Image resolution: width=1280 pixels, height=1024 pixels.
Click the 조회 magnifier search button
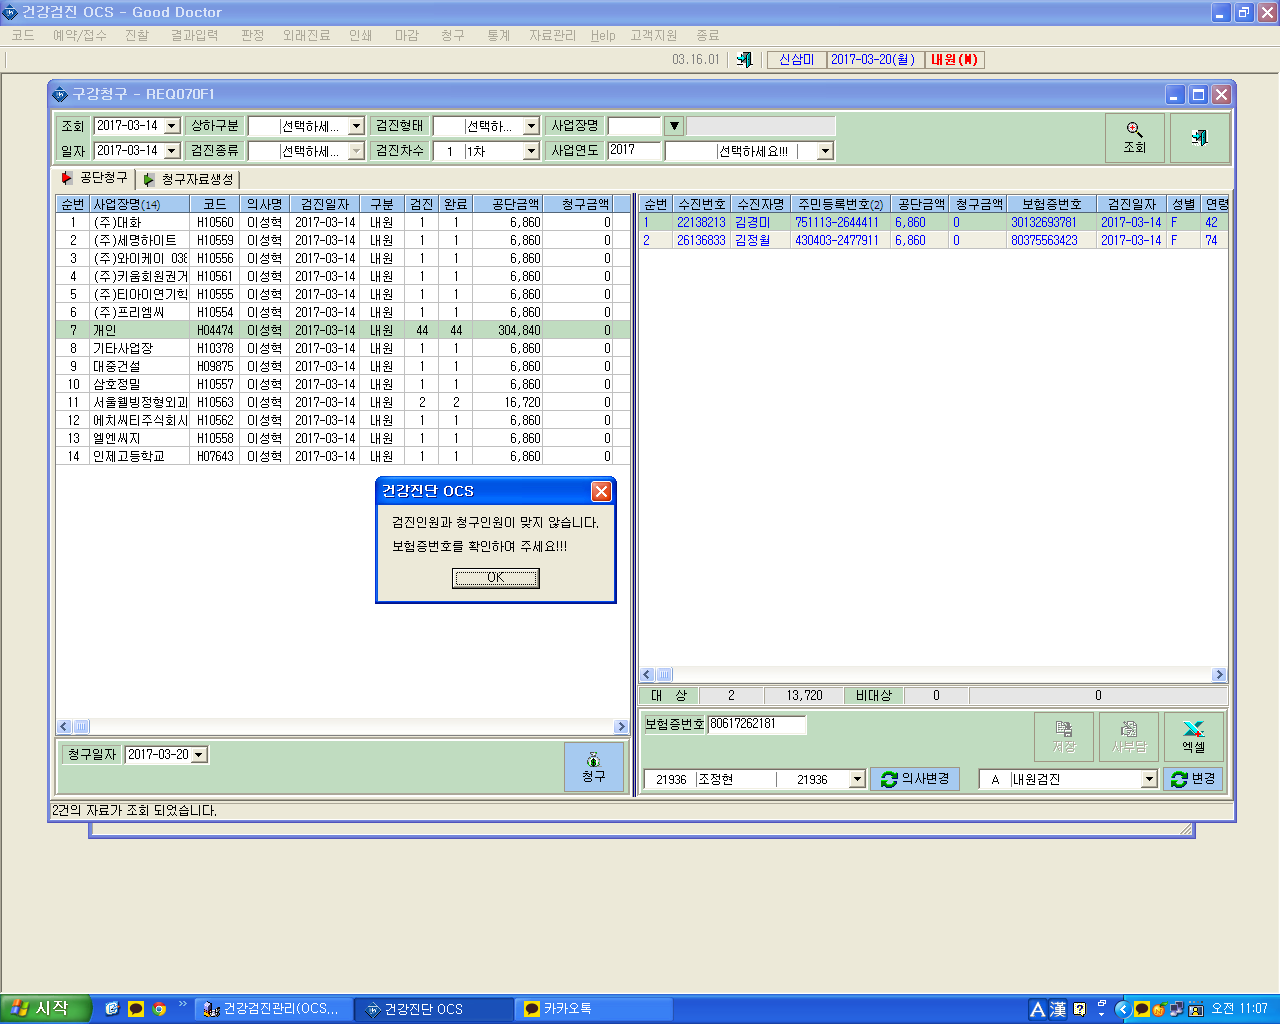pyautogui.click(x=1134, y=138)
